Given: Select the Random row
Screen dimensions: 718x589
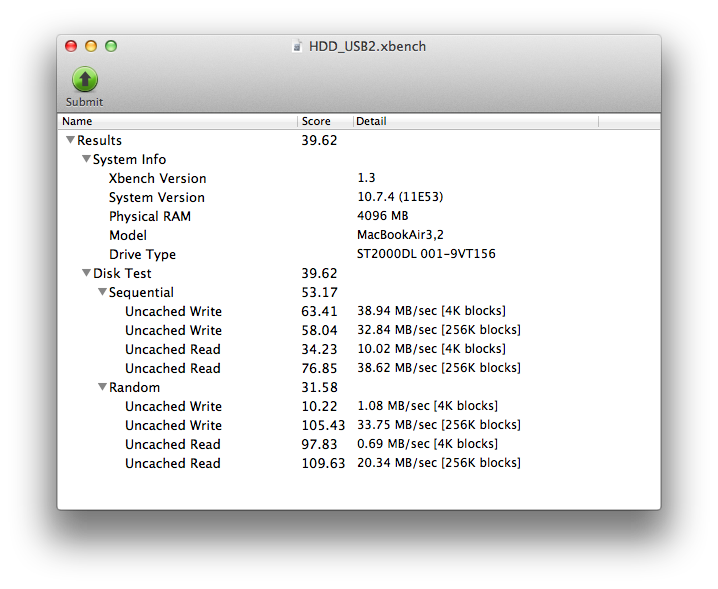Looking at the screenshot, I should pyautogui.click(x=359, y=387).
